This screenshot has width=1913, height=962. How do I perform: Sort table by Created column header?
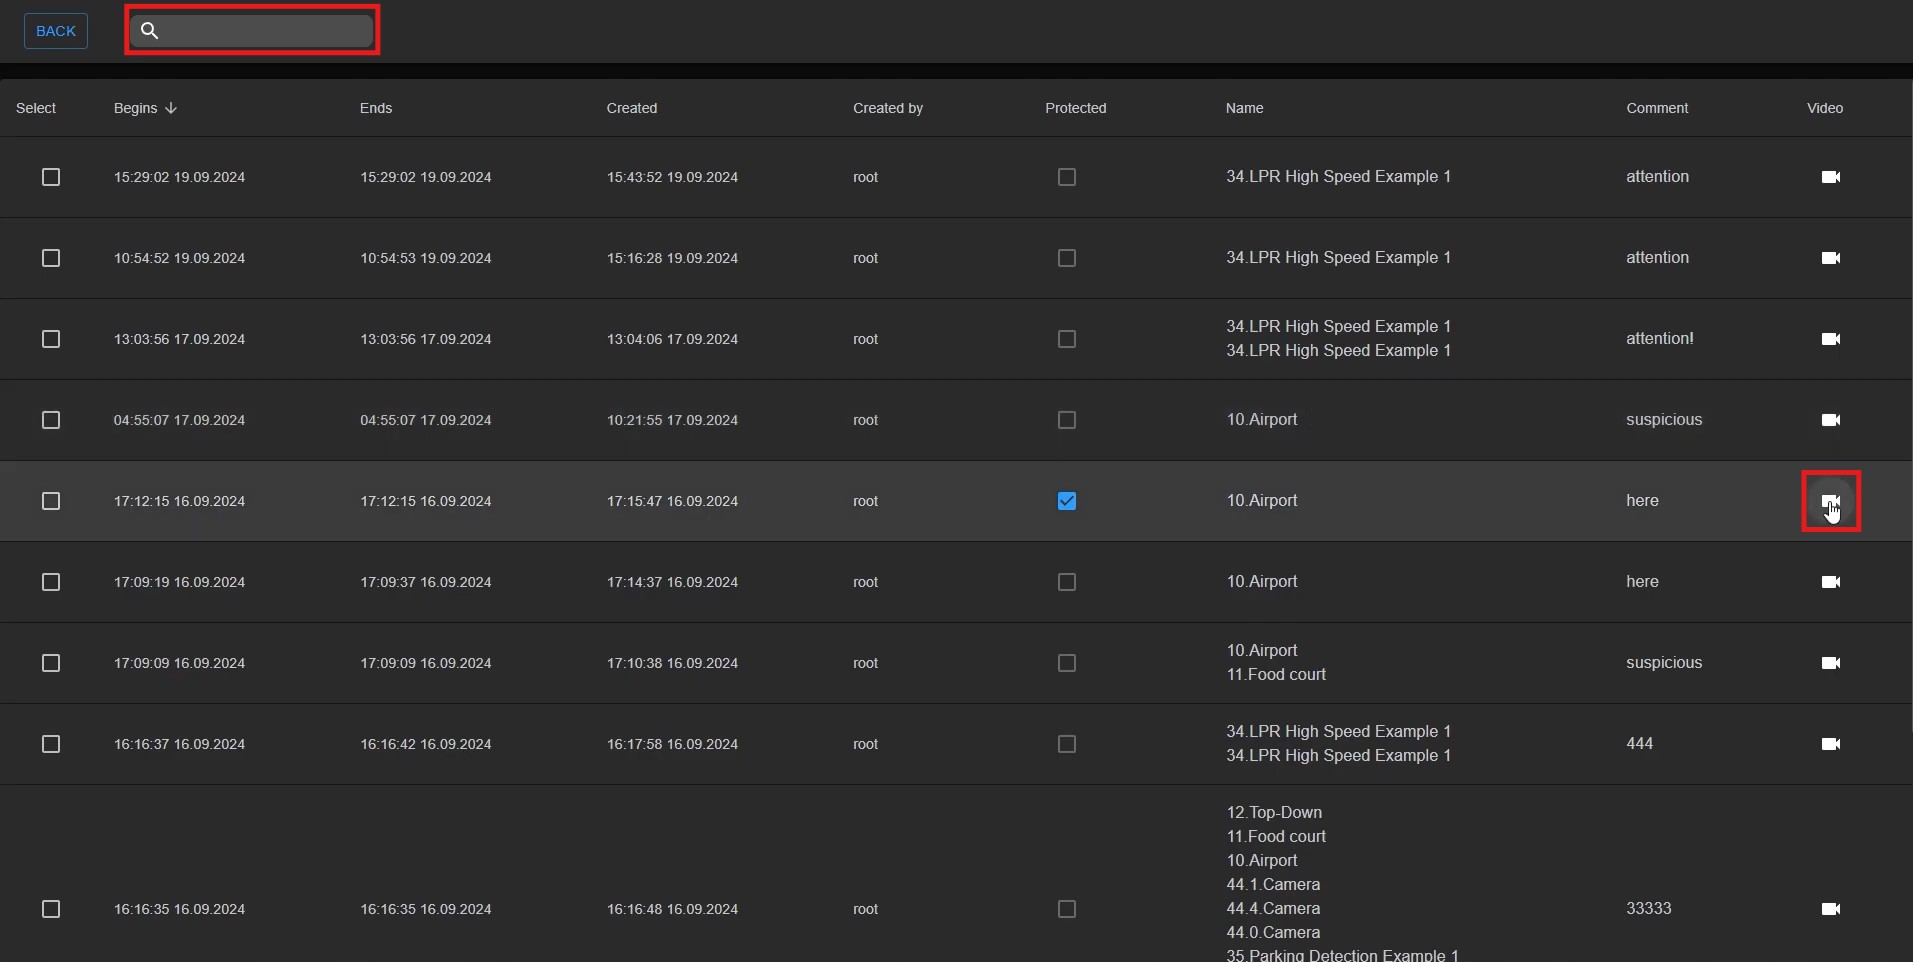tap(631, 108)
